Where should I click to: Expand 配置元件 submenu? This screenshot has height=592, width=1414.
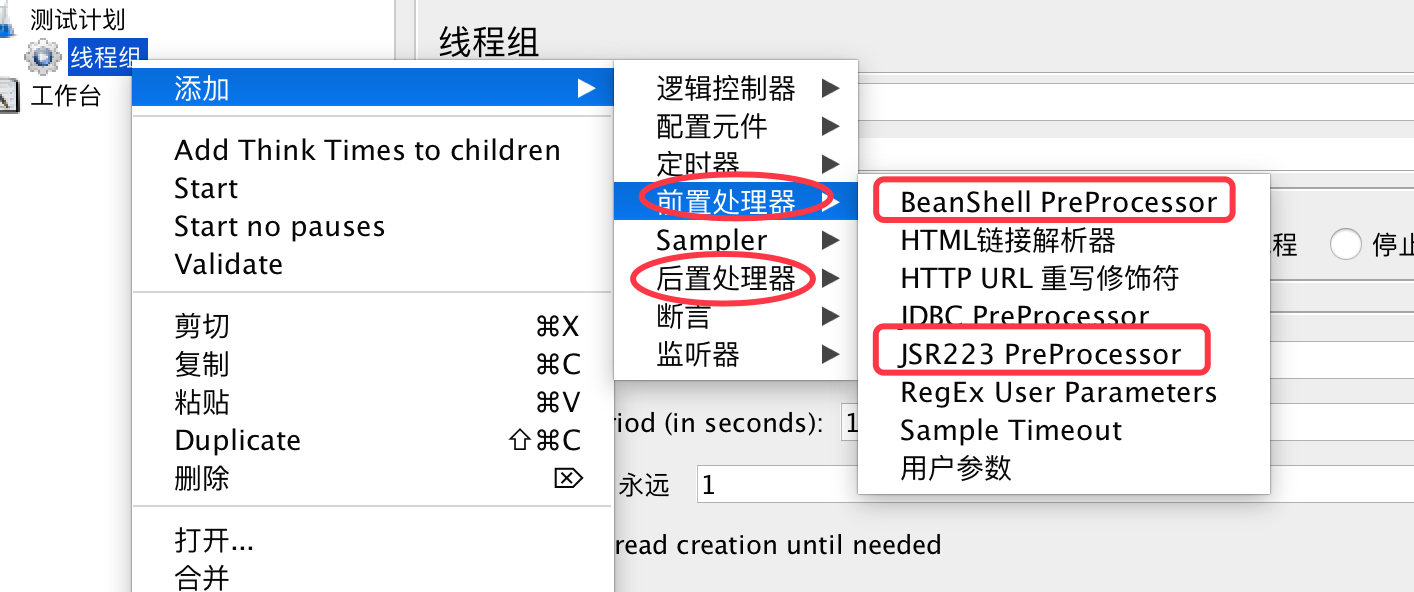[x=735, y=126]
